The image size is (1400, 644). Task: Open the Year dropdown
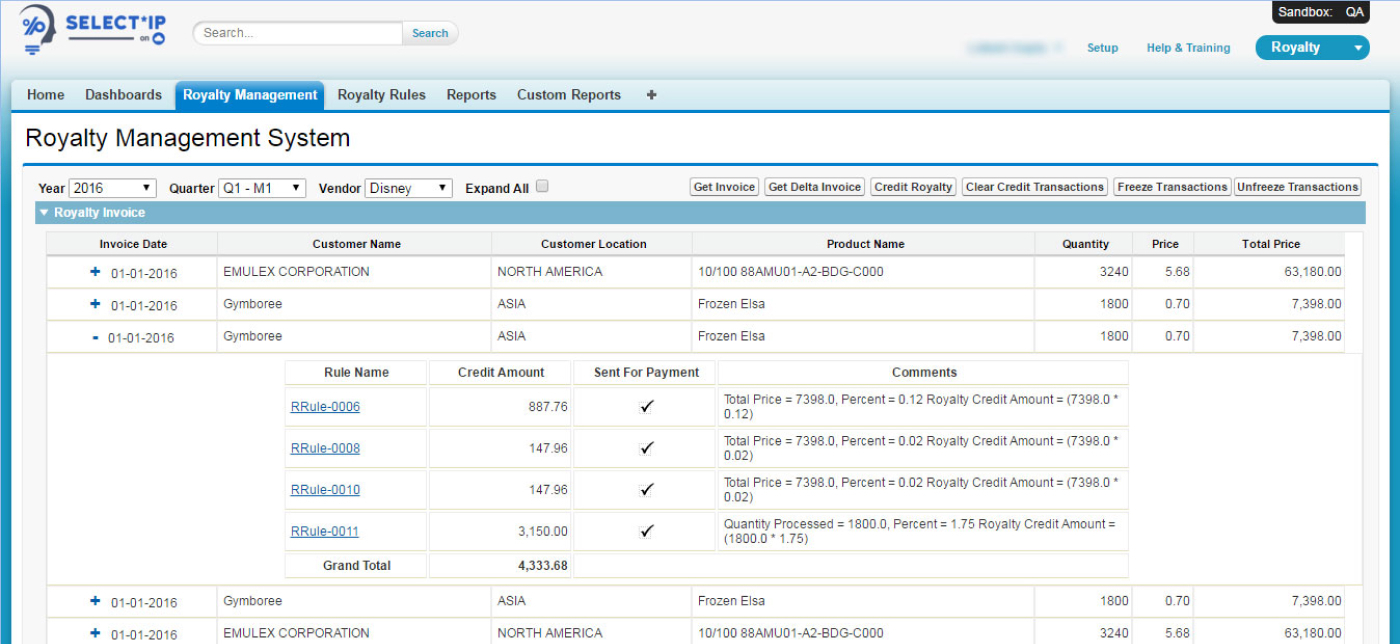[x=112, y=188]
